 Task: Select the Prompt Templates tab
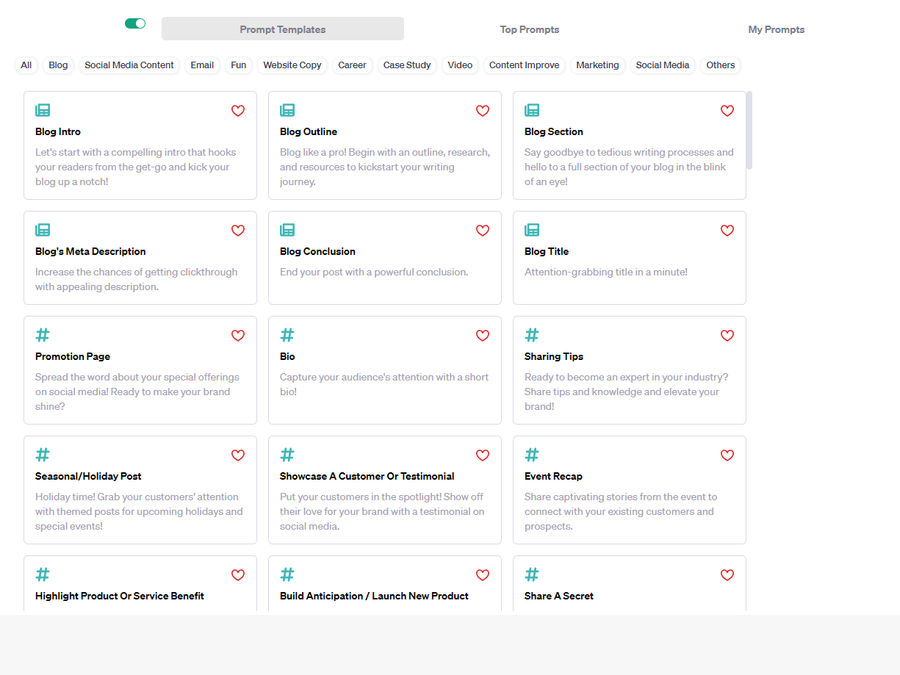pyautogui.click(x=283, y=30)
